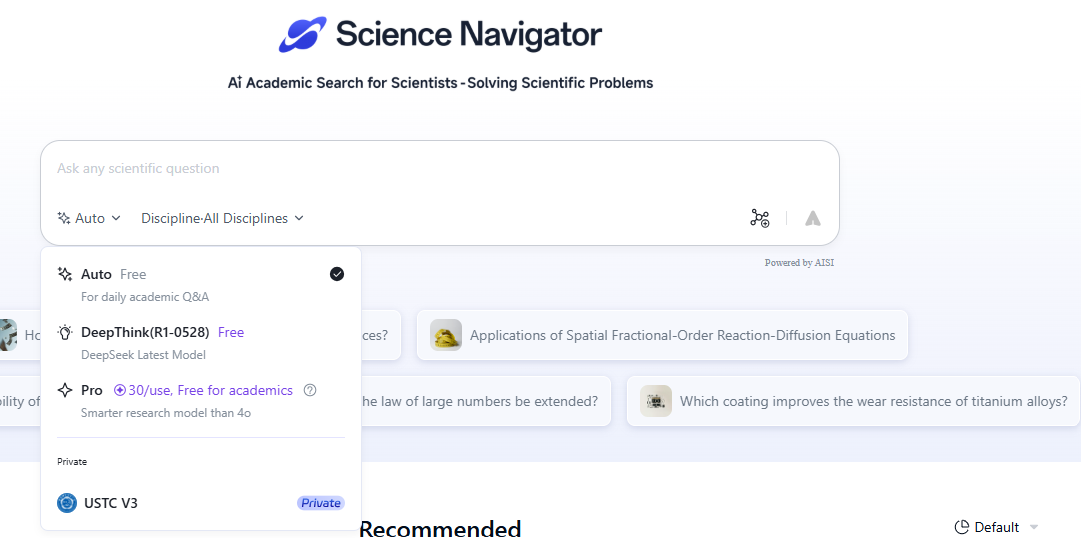Click the USTC university logo icon
Image resolution: width=1081 pixels, height=538 pixels.
tap(67, 503)
